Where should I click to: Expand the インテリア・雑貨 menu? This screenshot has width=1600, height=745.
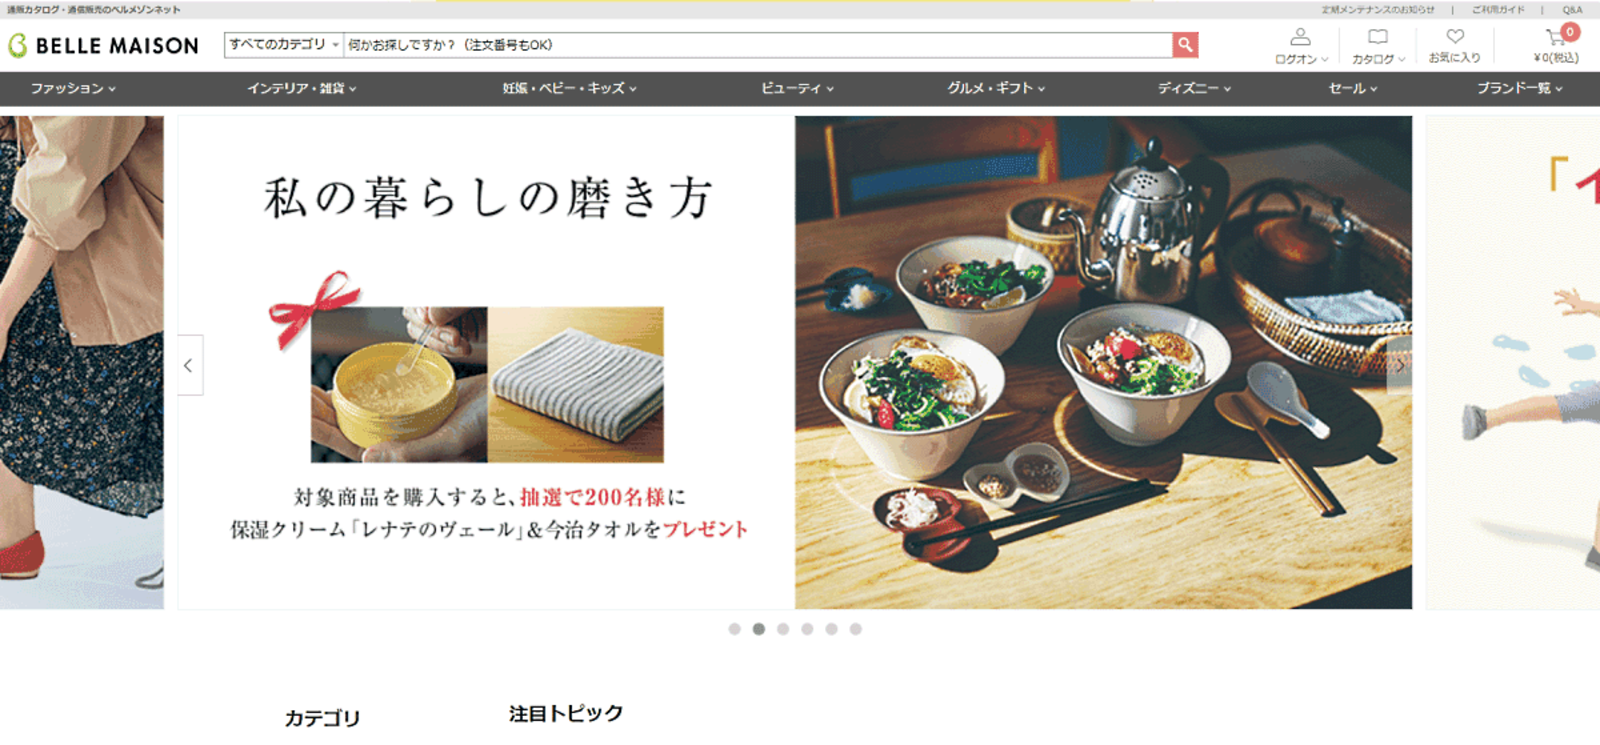(x=302, y=88)
